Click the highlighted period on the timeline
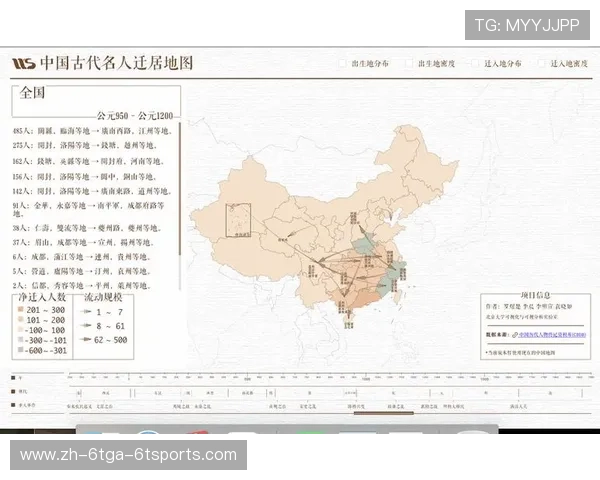Screen dimensions: 600x480 pos(385,411)
